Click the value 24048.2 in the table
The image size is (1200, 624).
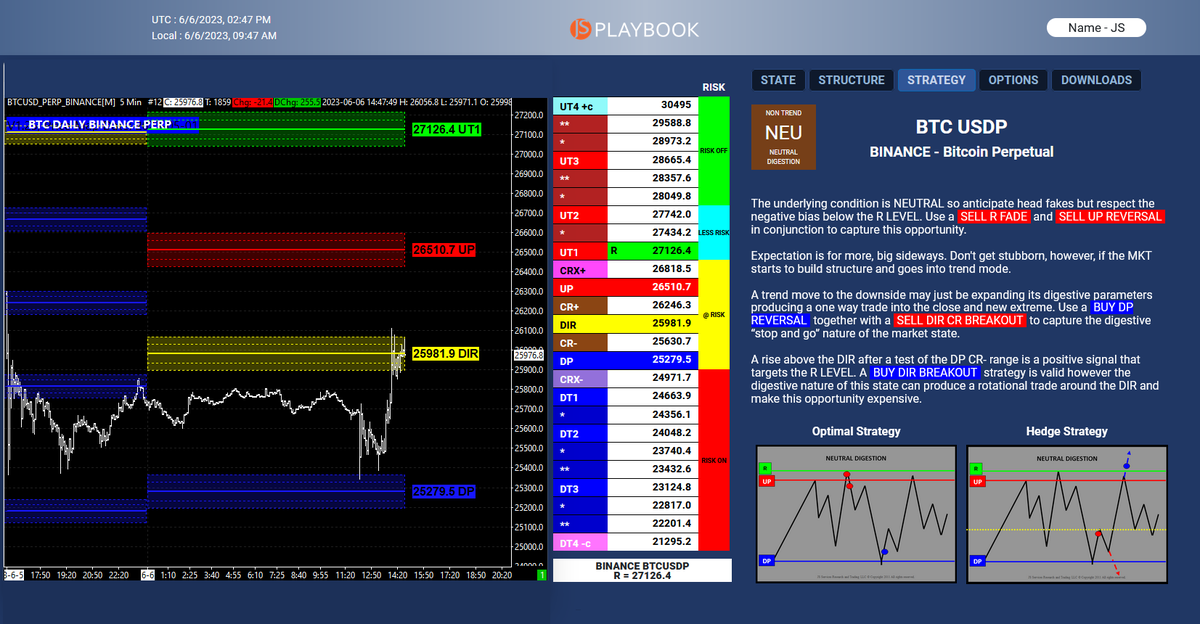coord(671,433)
